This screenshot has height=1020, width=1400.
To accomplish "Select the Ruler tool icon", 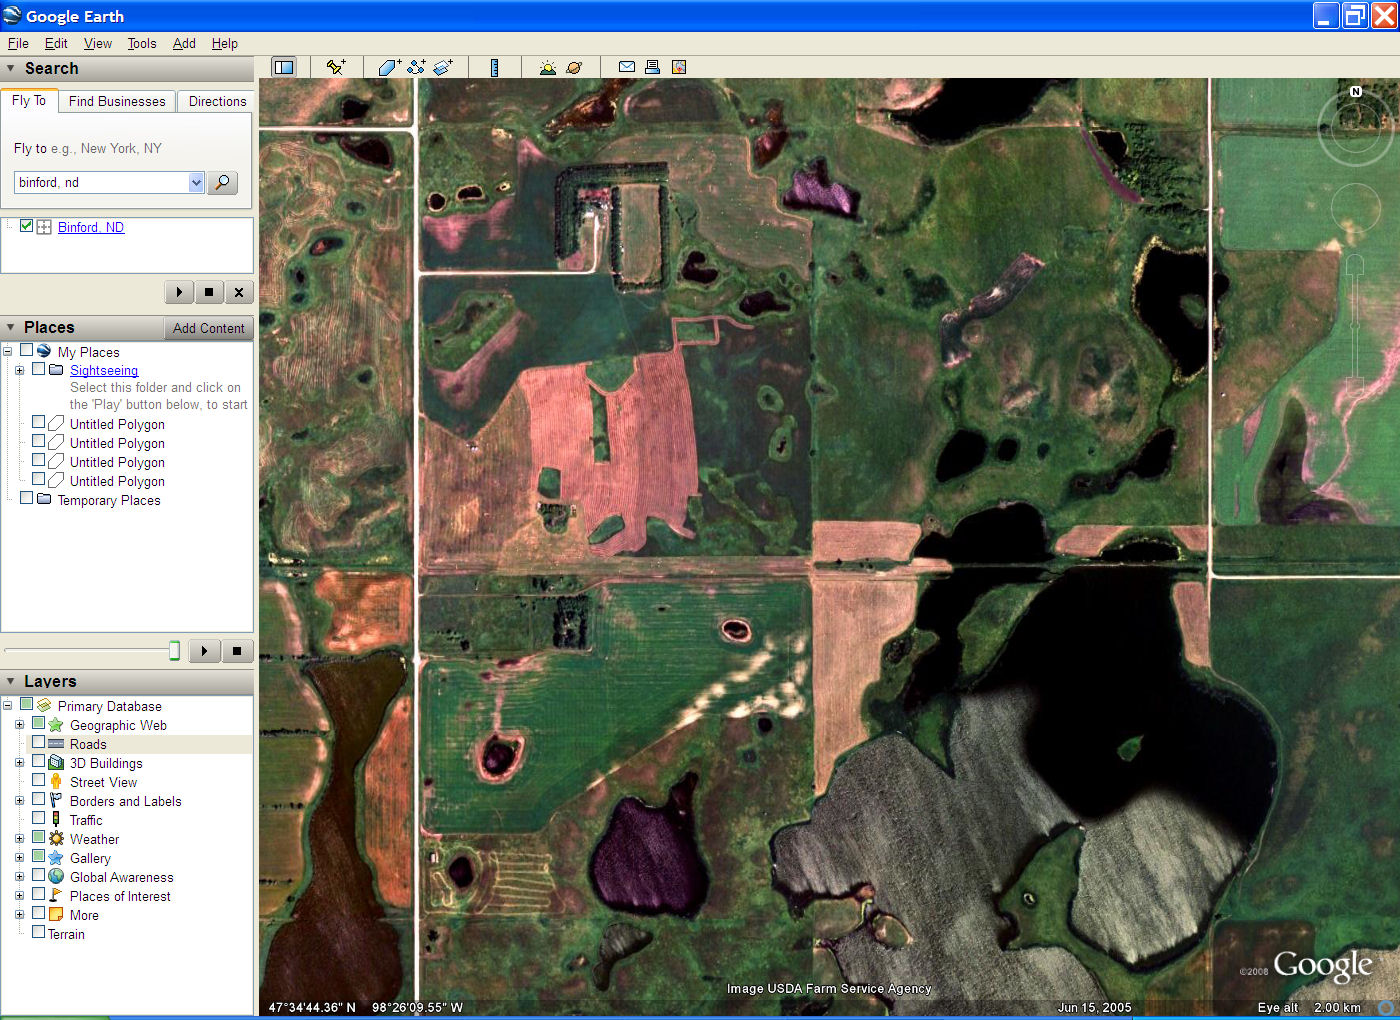I will 494,67.
